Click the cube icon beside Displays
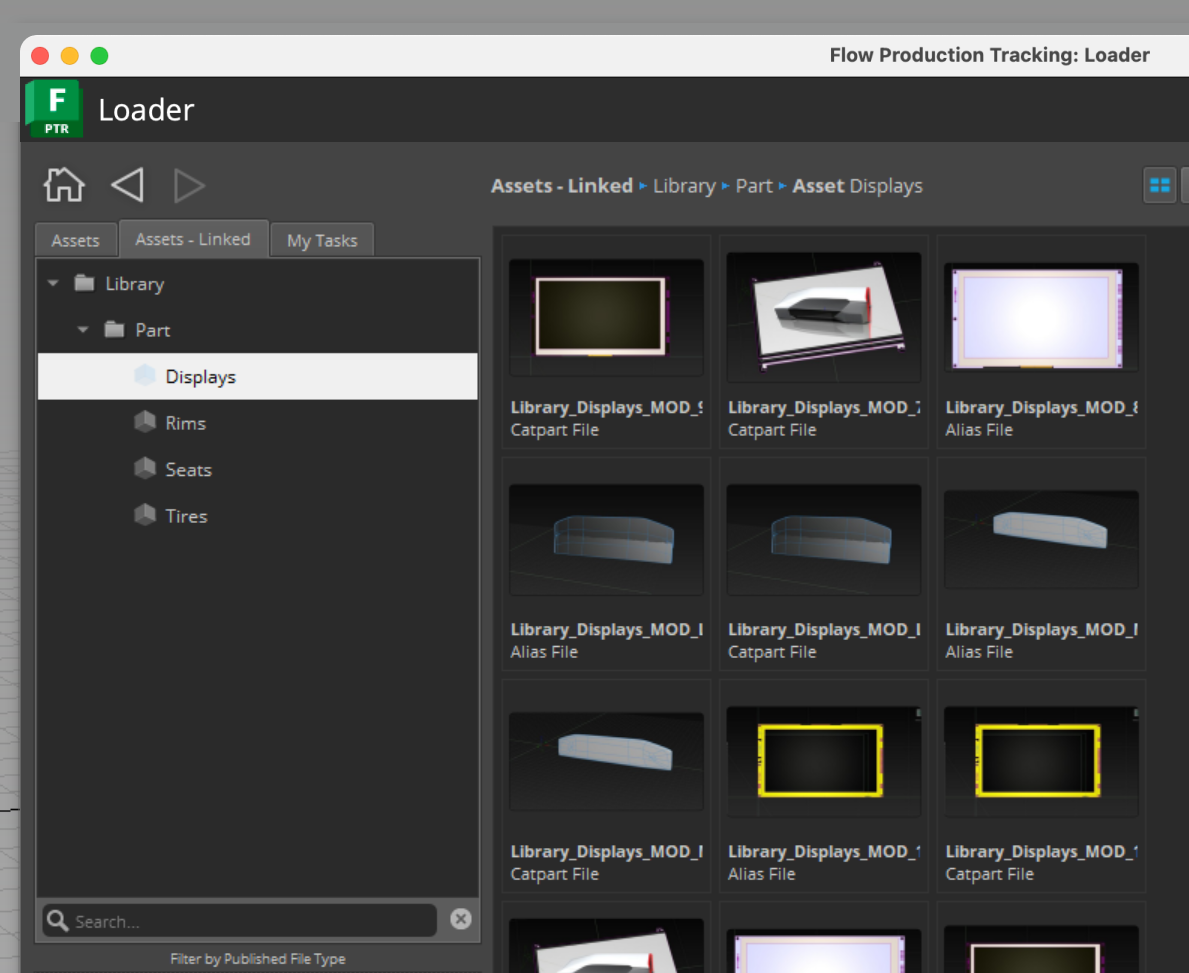This screenshot has height=973, width=1189. pos(145,375)
